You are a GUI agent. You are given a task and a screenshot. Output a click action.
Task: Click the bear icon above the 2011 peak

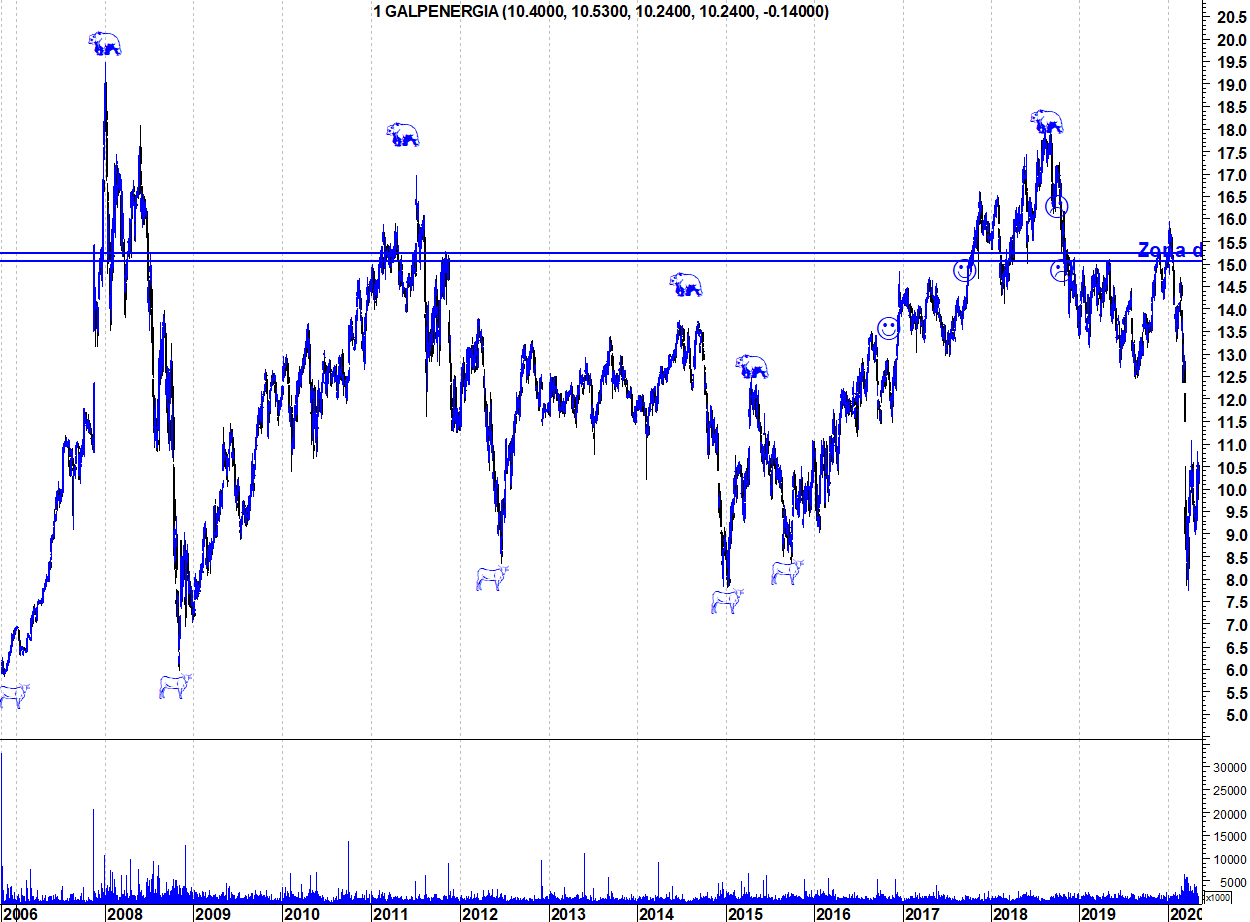coord(403,135)
